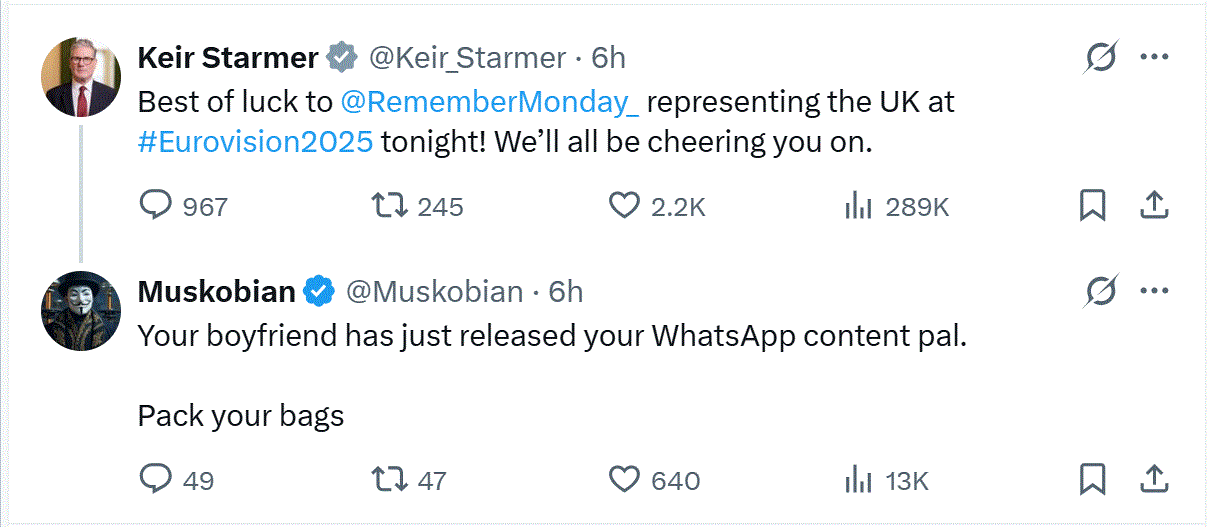Open the #Eurovision2025 hashtag
The width and height of the screenshot is (1209, 527).
[255, 142]
